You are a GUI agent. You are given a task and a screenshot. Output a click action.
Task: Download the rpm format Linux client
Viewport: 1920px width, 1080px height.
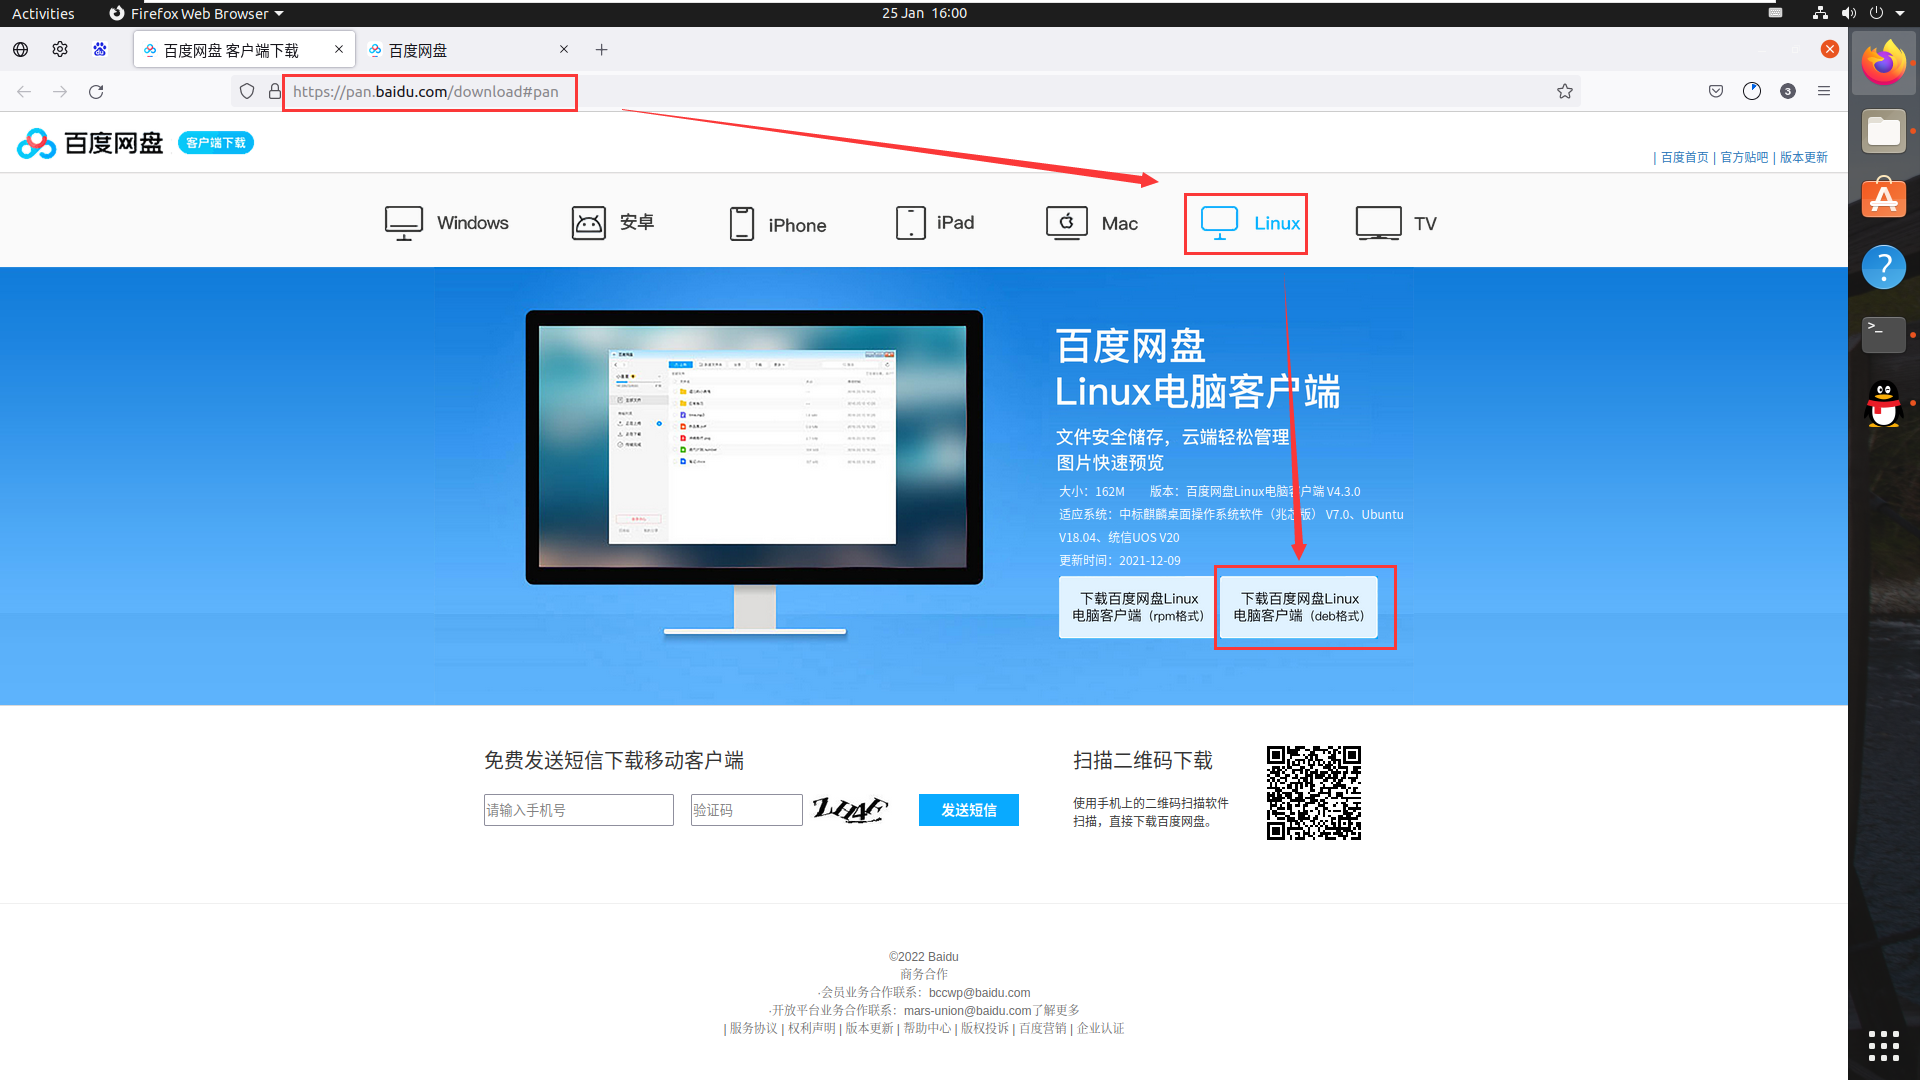coord(1138,607)
